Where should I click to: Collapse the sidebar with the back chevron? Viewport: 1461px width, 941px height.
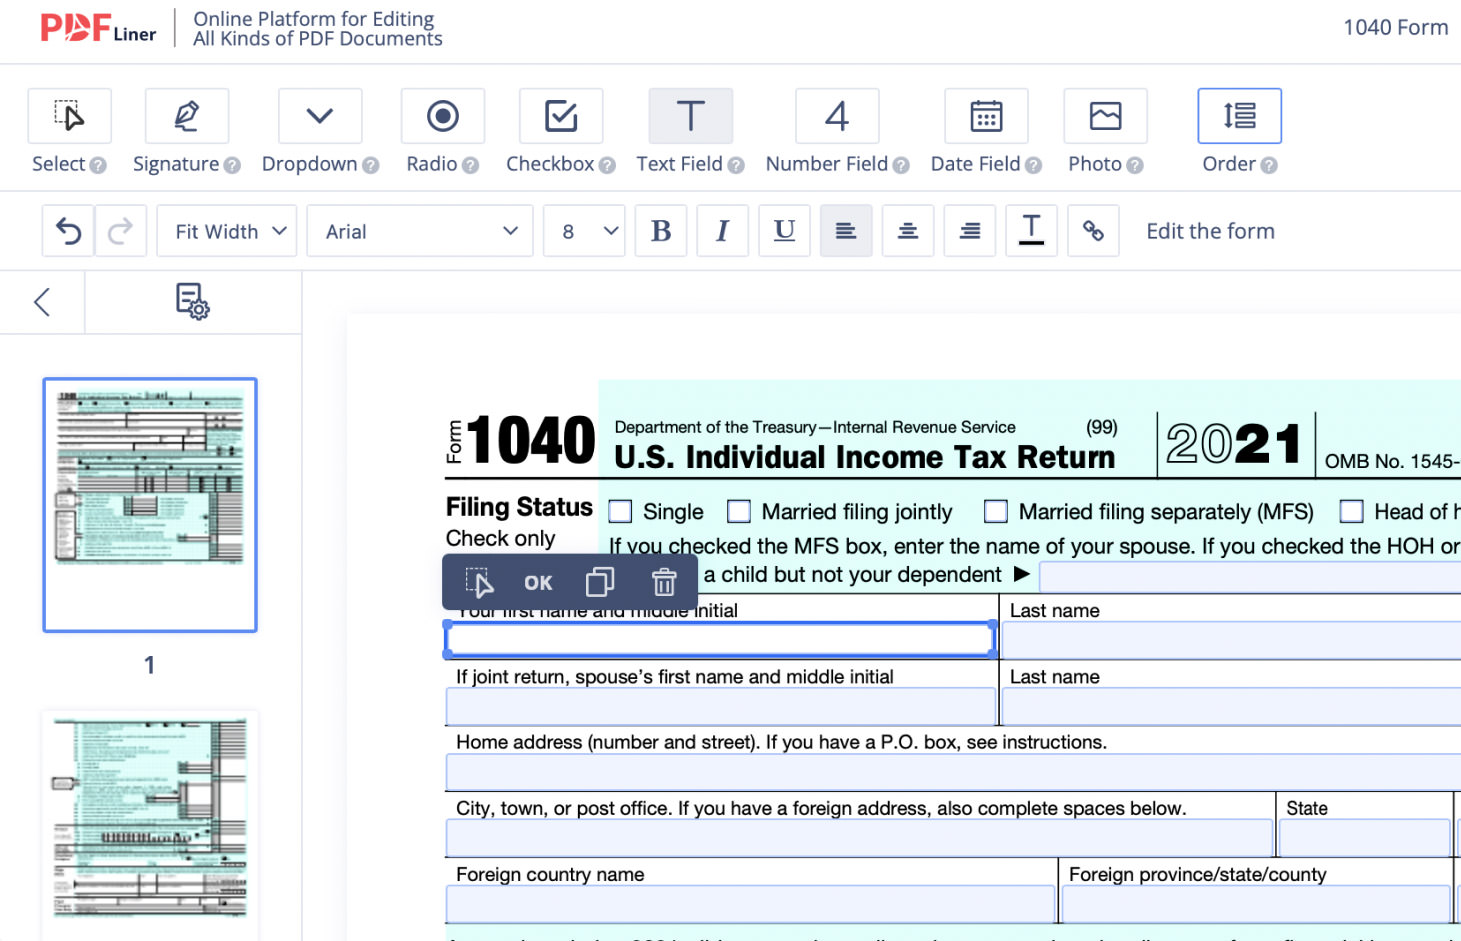pyautogui.click(x=42, y=302)
